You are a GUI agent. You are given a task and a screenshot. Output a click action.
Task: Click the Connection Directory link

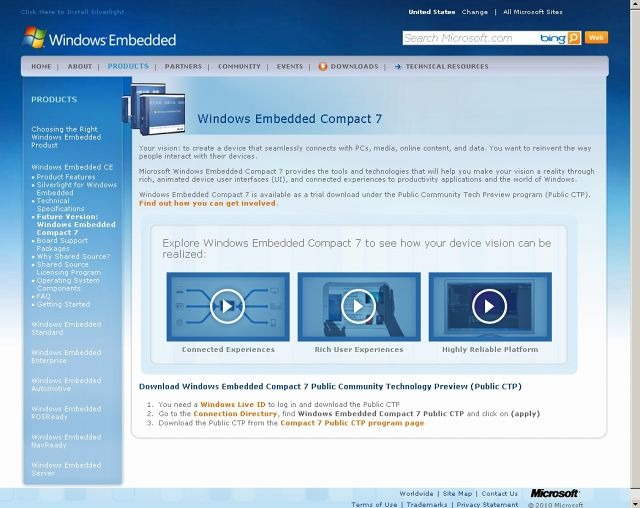(x=235, y=413)
